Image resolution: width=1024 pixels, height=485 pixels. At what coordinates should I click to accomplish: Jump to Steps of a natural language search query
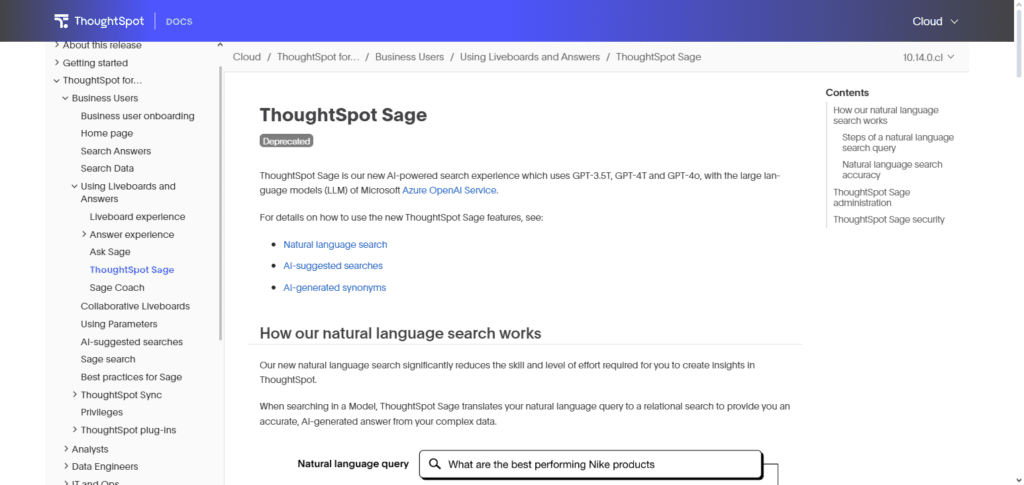[897, 143]
